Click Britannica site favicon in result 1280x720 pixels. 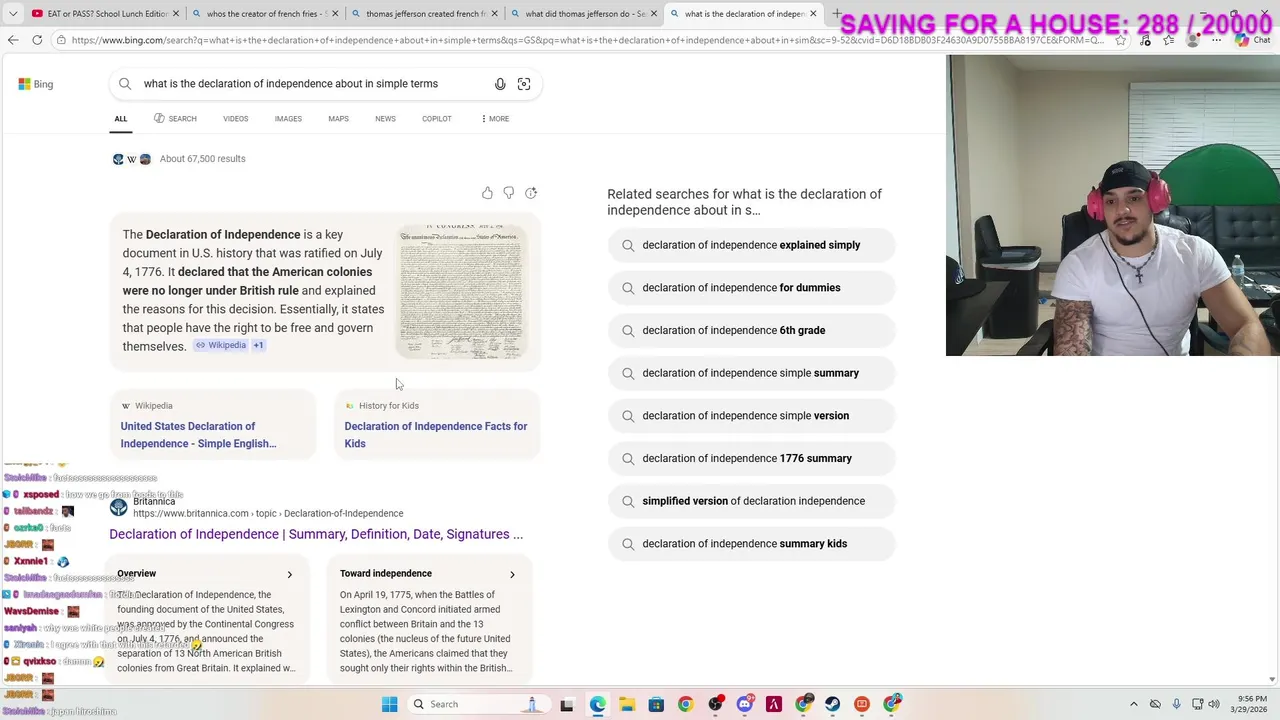coord(119,507)
